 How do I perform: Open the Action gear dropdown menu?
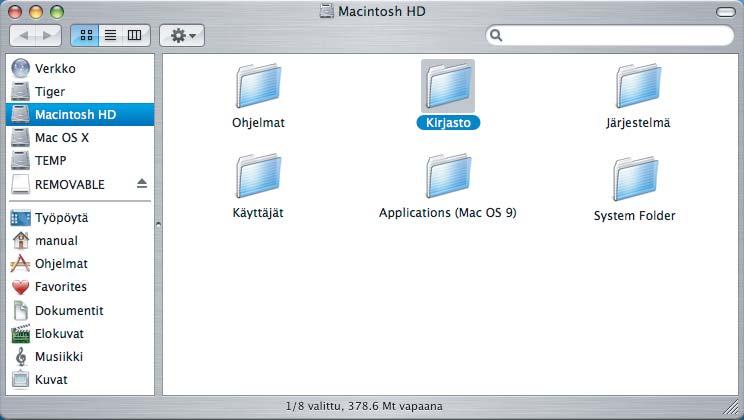click(x=182, y=36)
